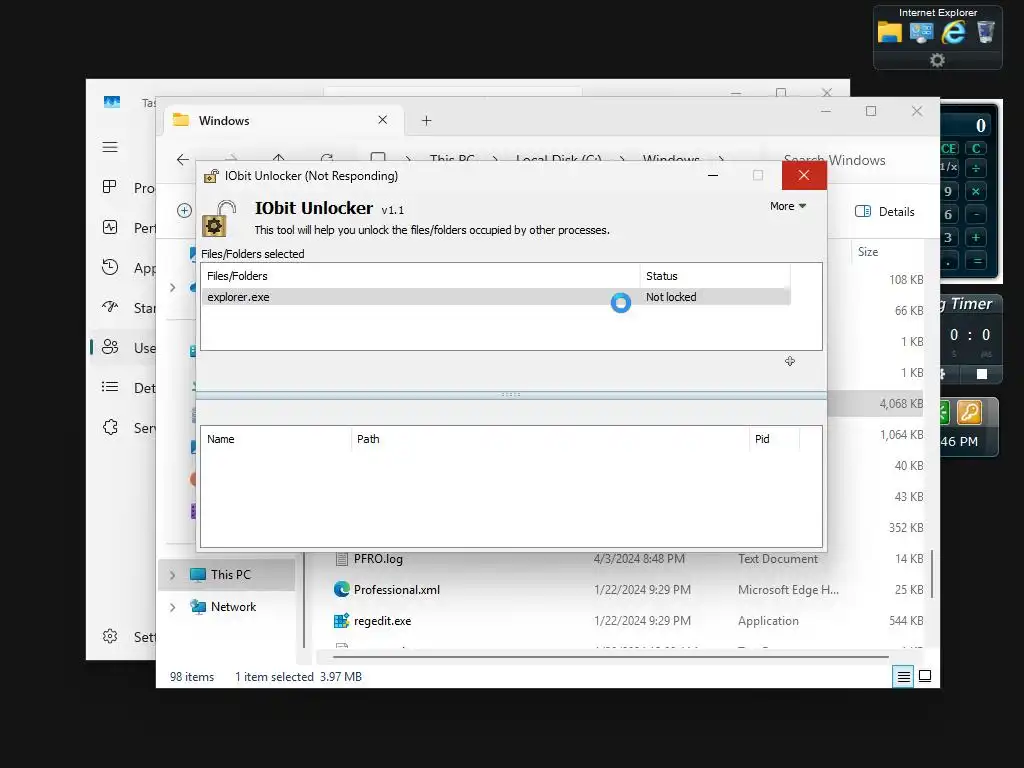Click the Size column header in Explorer

tap(868, 252)
